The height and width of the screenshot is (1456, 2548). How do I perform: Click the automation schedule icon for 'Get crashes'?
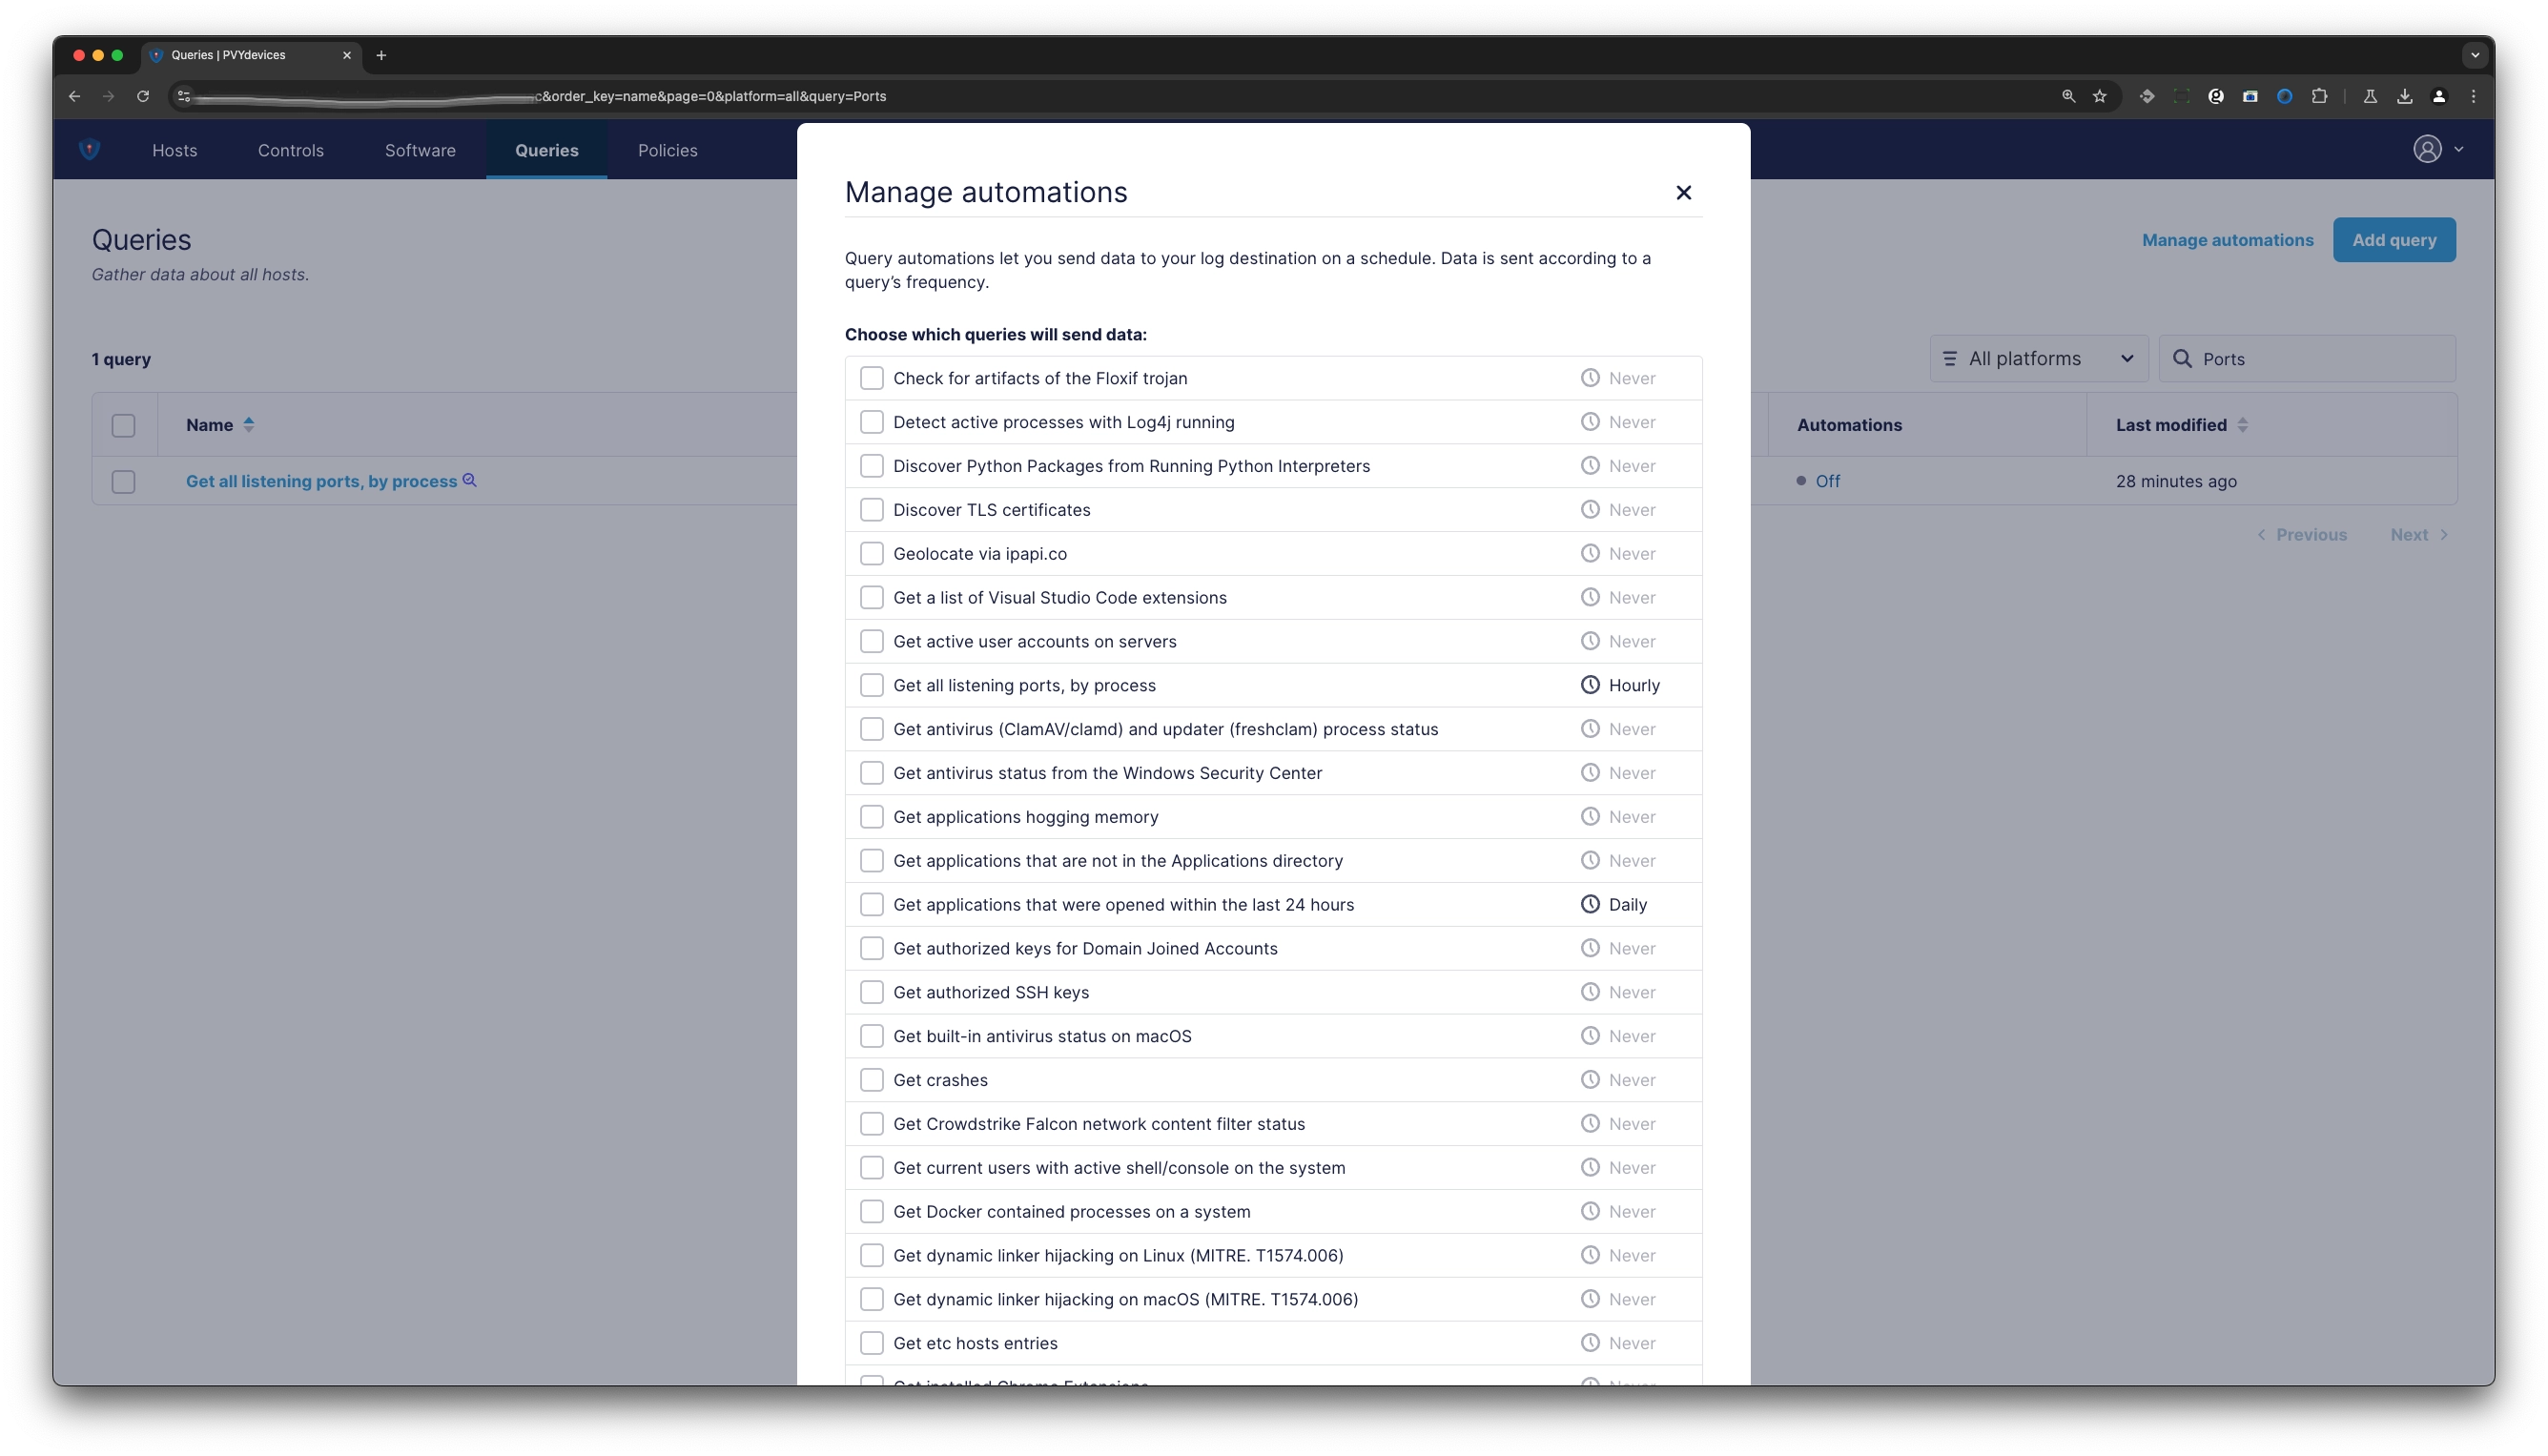pos(1587,1079)
